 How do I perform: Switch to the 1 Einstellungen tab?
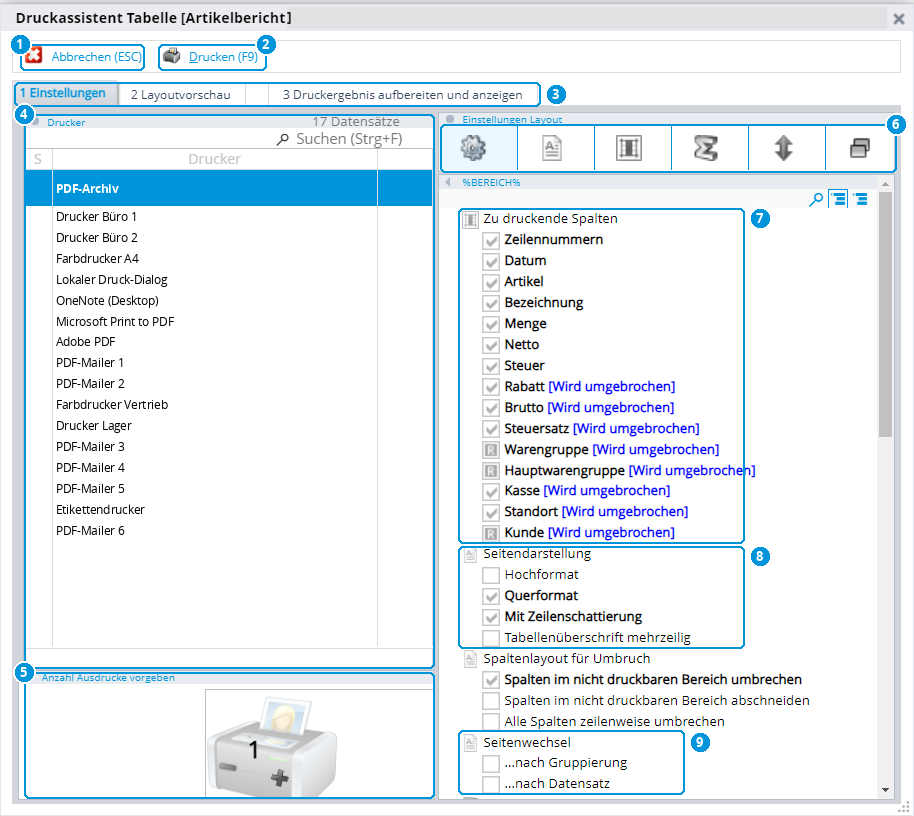(66, 93)
